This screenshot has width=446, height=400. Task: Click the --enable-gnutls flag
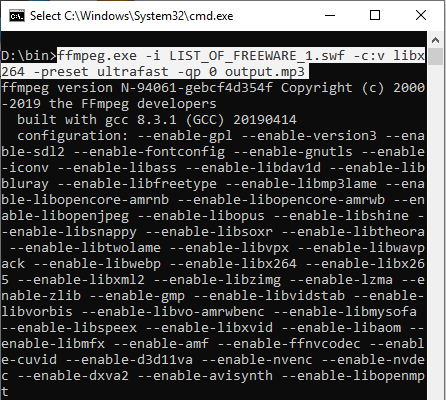(293, 152)
